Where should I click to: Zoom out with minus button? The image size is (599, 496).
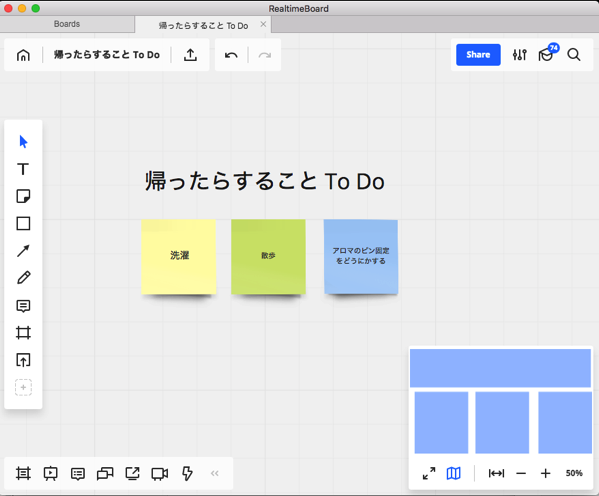point(521,474)
